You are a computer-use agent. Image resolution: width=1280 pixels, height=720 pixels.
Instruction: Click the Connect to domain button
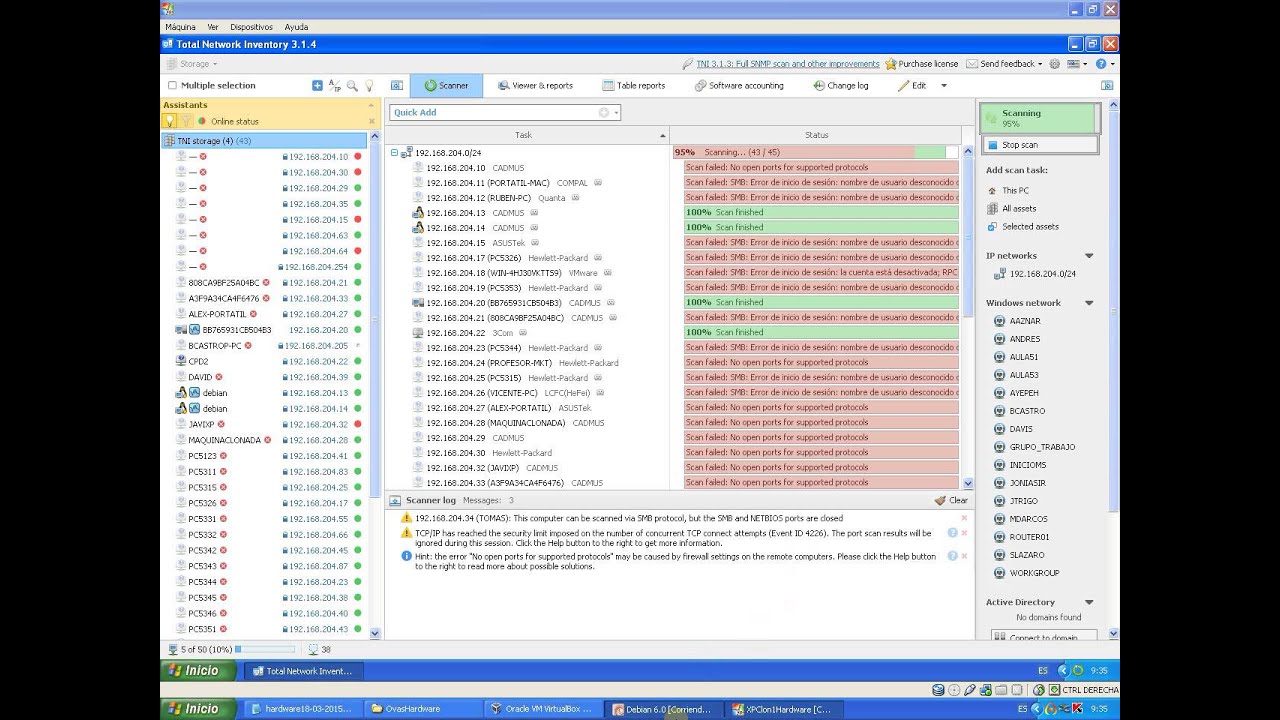[1044, 636]
